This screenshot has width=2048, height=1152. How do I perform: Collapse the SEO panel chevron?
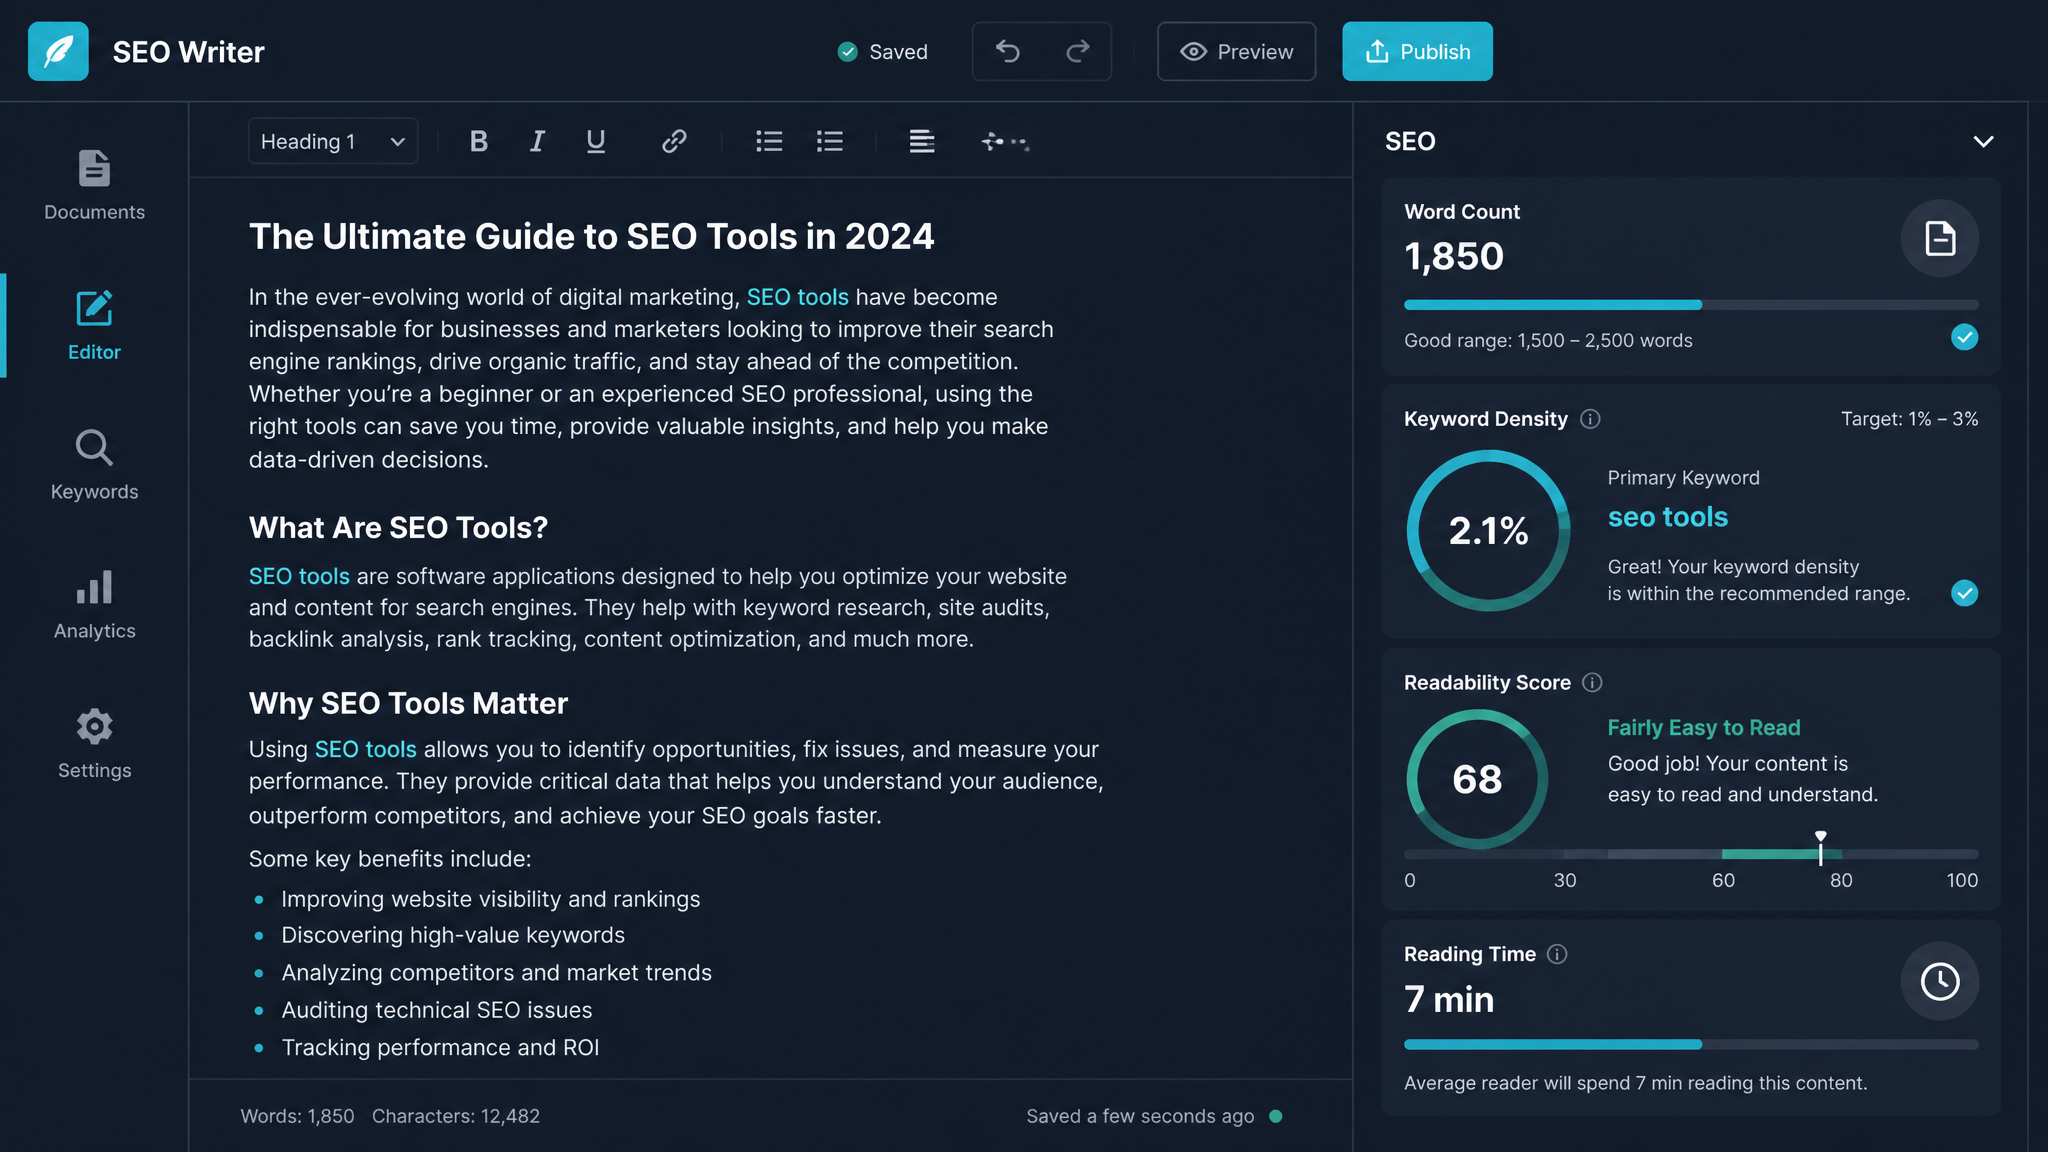click(1983, 141)
